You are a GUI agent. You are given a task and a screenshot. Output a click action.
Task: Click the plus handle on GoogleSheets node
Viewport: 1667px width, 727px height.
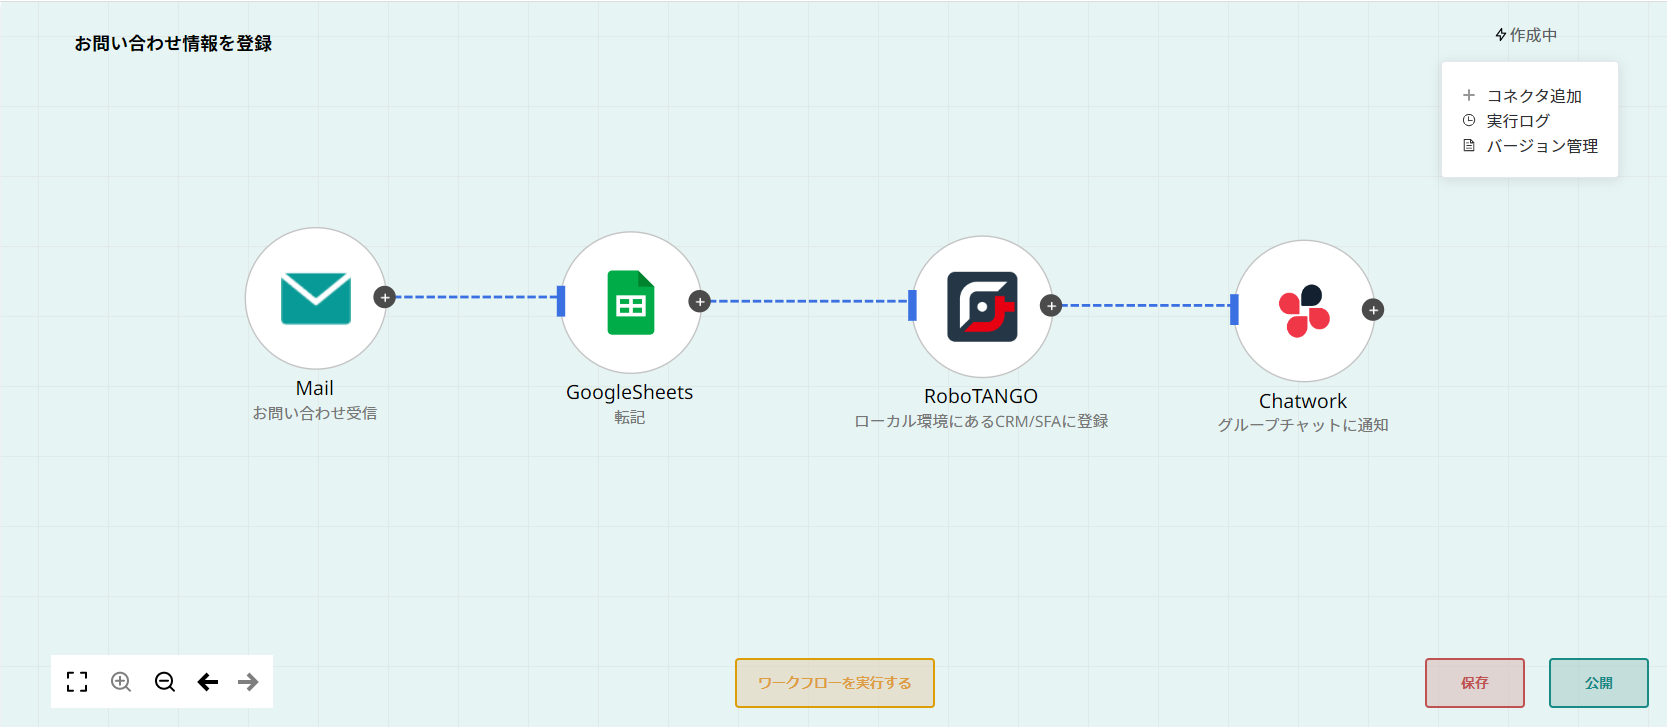click(700, 301)
